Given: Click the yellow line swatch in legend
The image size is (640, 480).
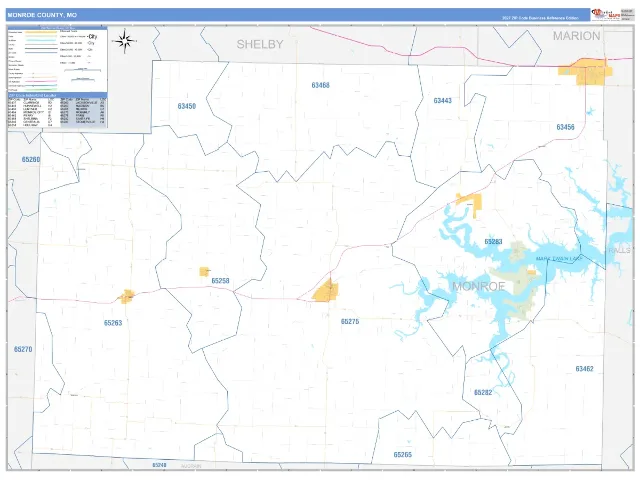Looking at the screenshot, I should pyautogui.click(x=41, y=32).
